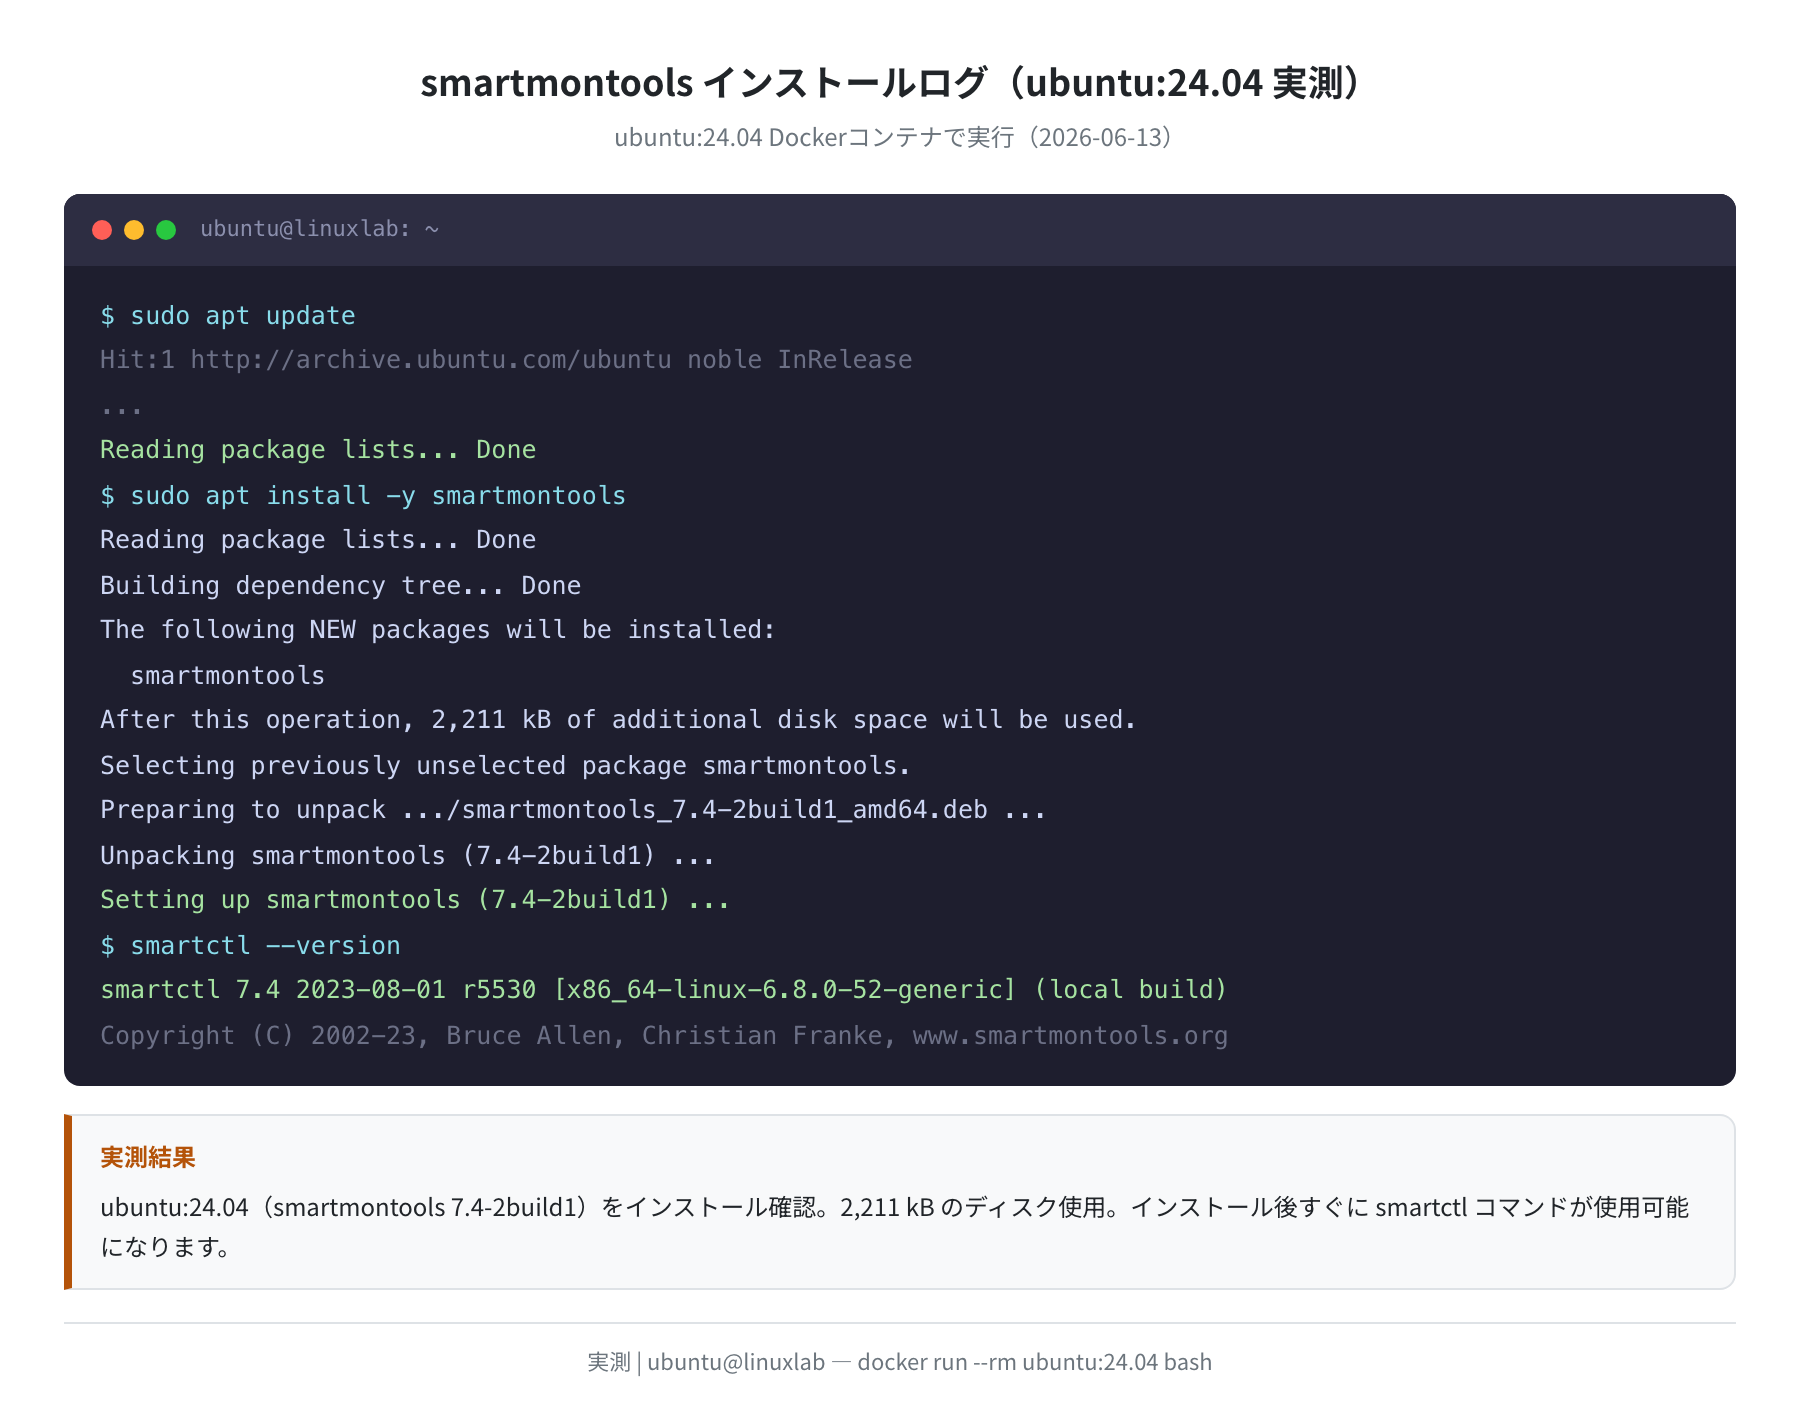This screenshot has height=1416, width=1800.
Task: Click the '実測結果' heading
Action: (x=148, y=1158)
